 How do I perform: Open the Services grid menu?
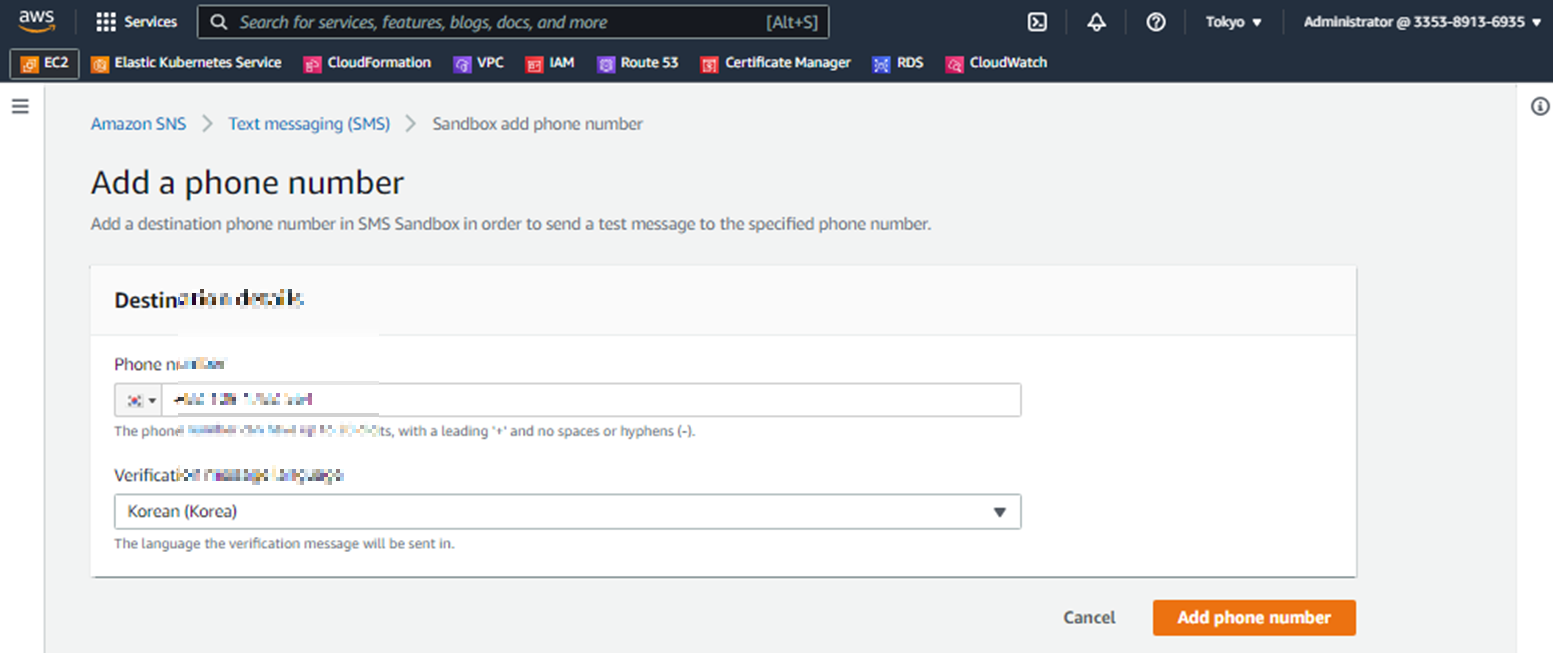tap(136, 22)
